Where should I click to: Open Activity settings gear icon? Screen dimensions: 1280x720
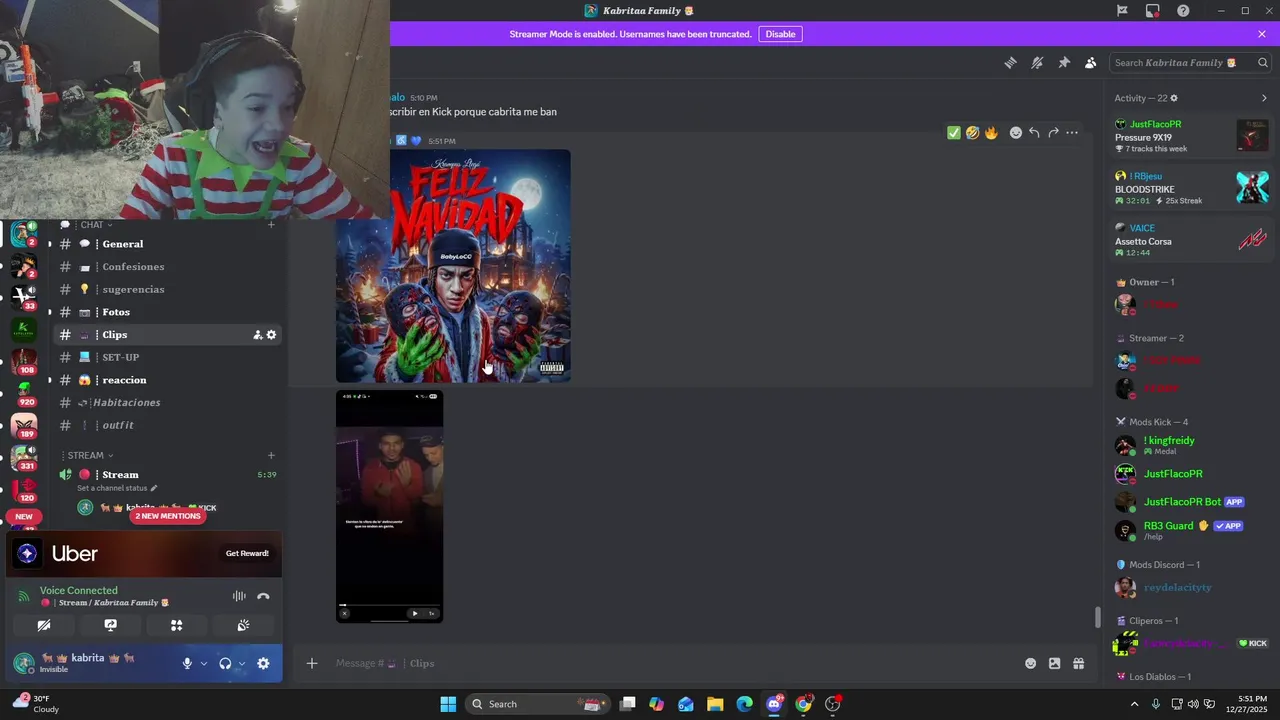coord(1174,98)
